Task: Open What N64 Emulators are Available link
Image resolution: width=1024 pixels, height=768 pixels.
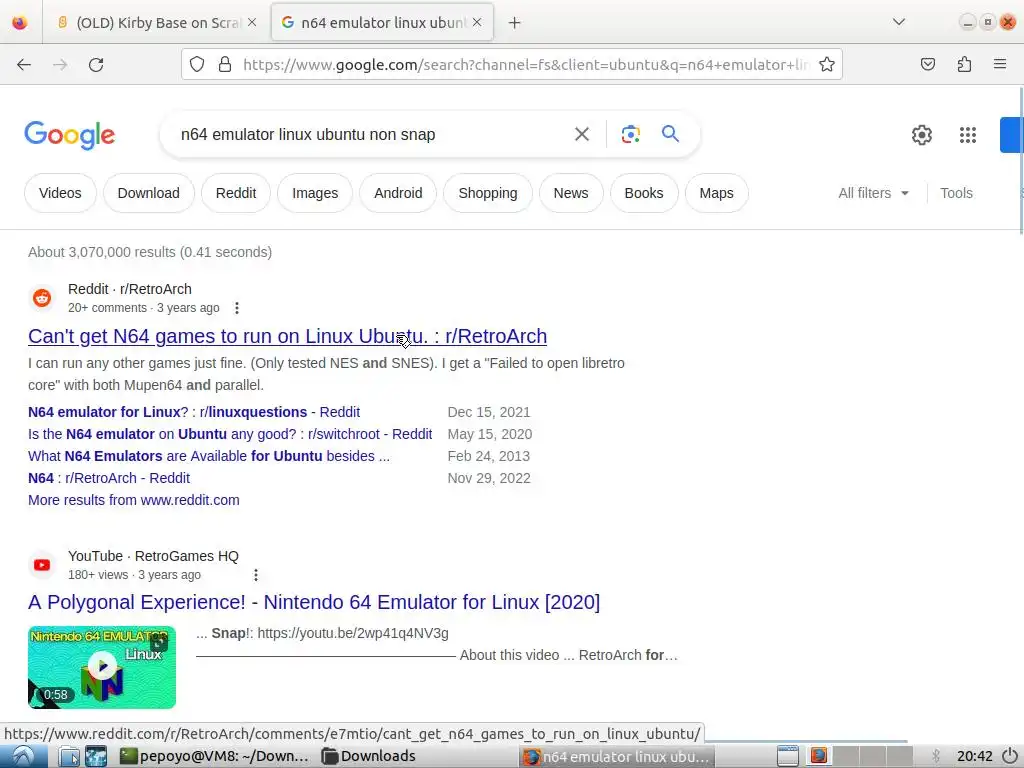Action: [209, 456]
